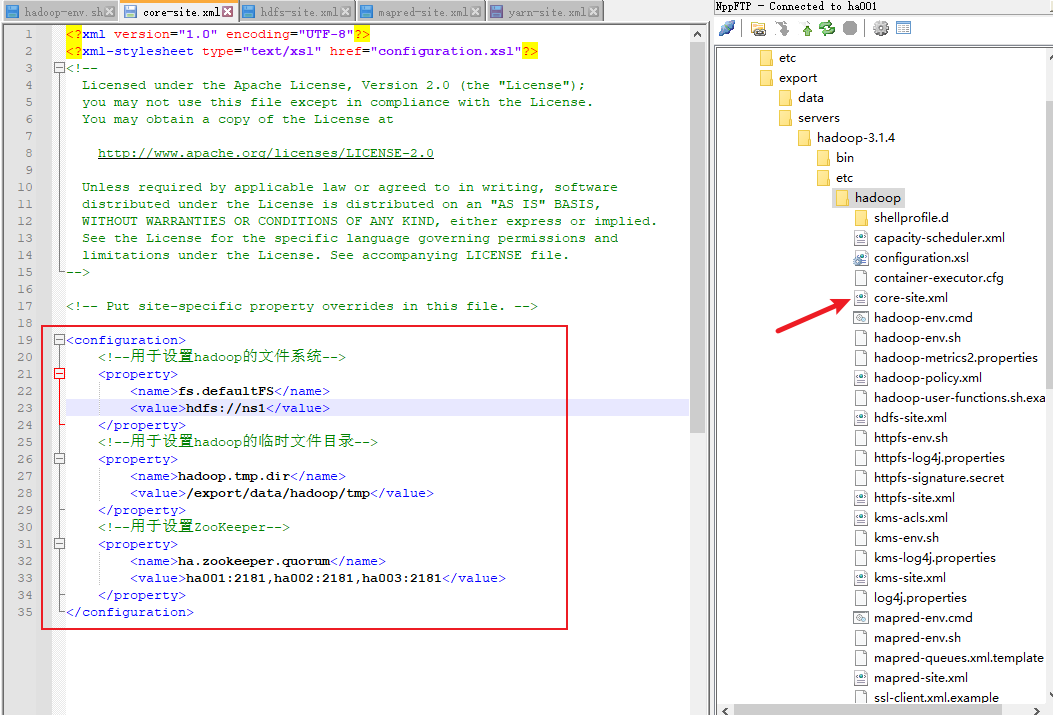Click line number 17 in the margin
Image resolution: width=1053 pixels, height=715 pixels.
(25, 306)
